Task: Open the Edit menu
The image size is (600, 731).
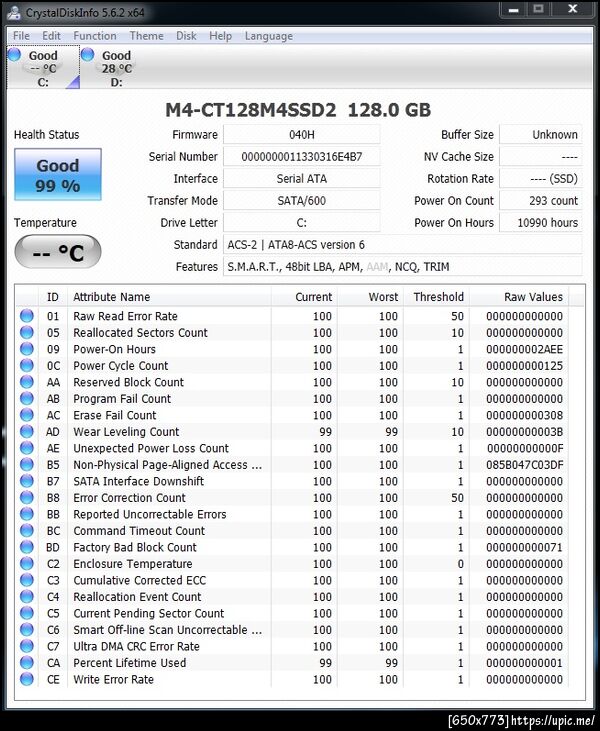Action: pos(51,36)
